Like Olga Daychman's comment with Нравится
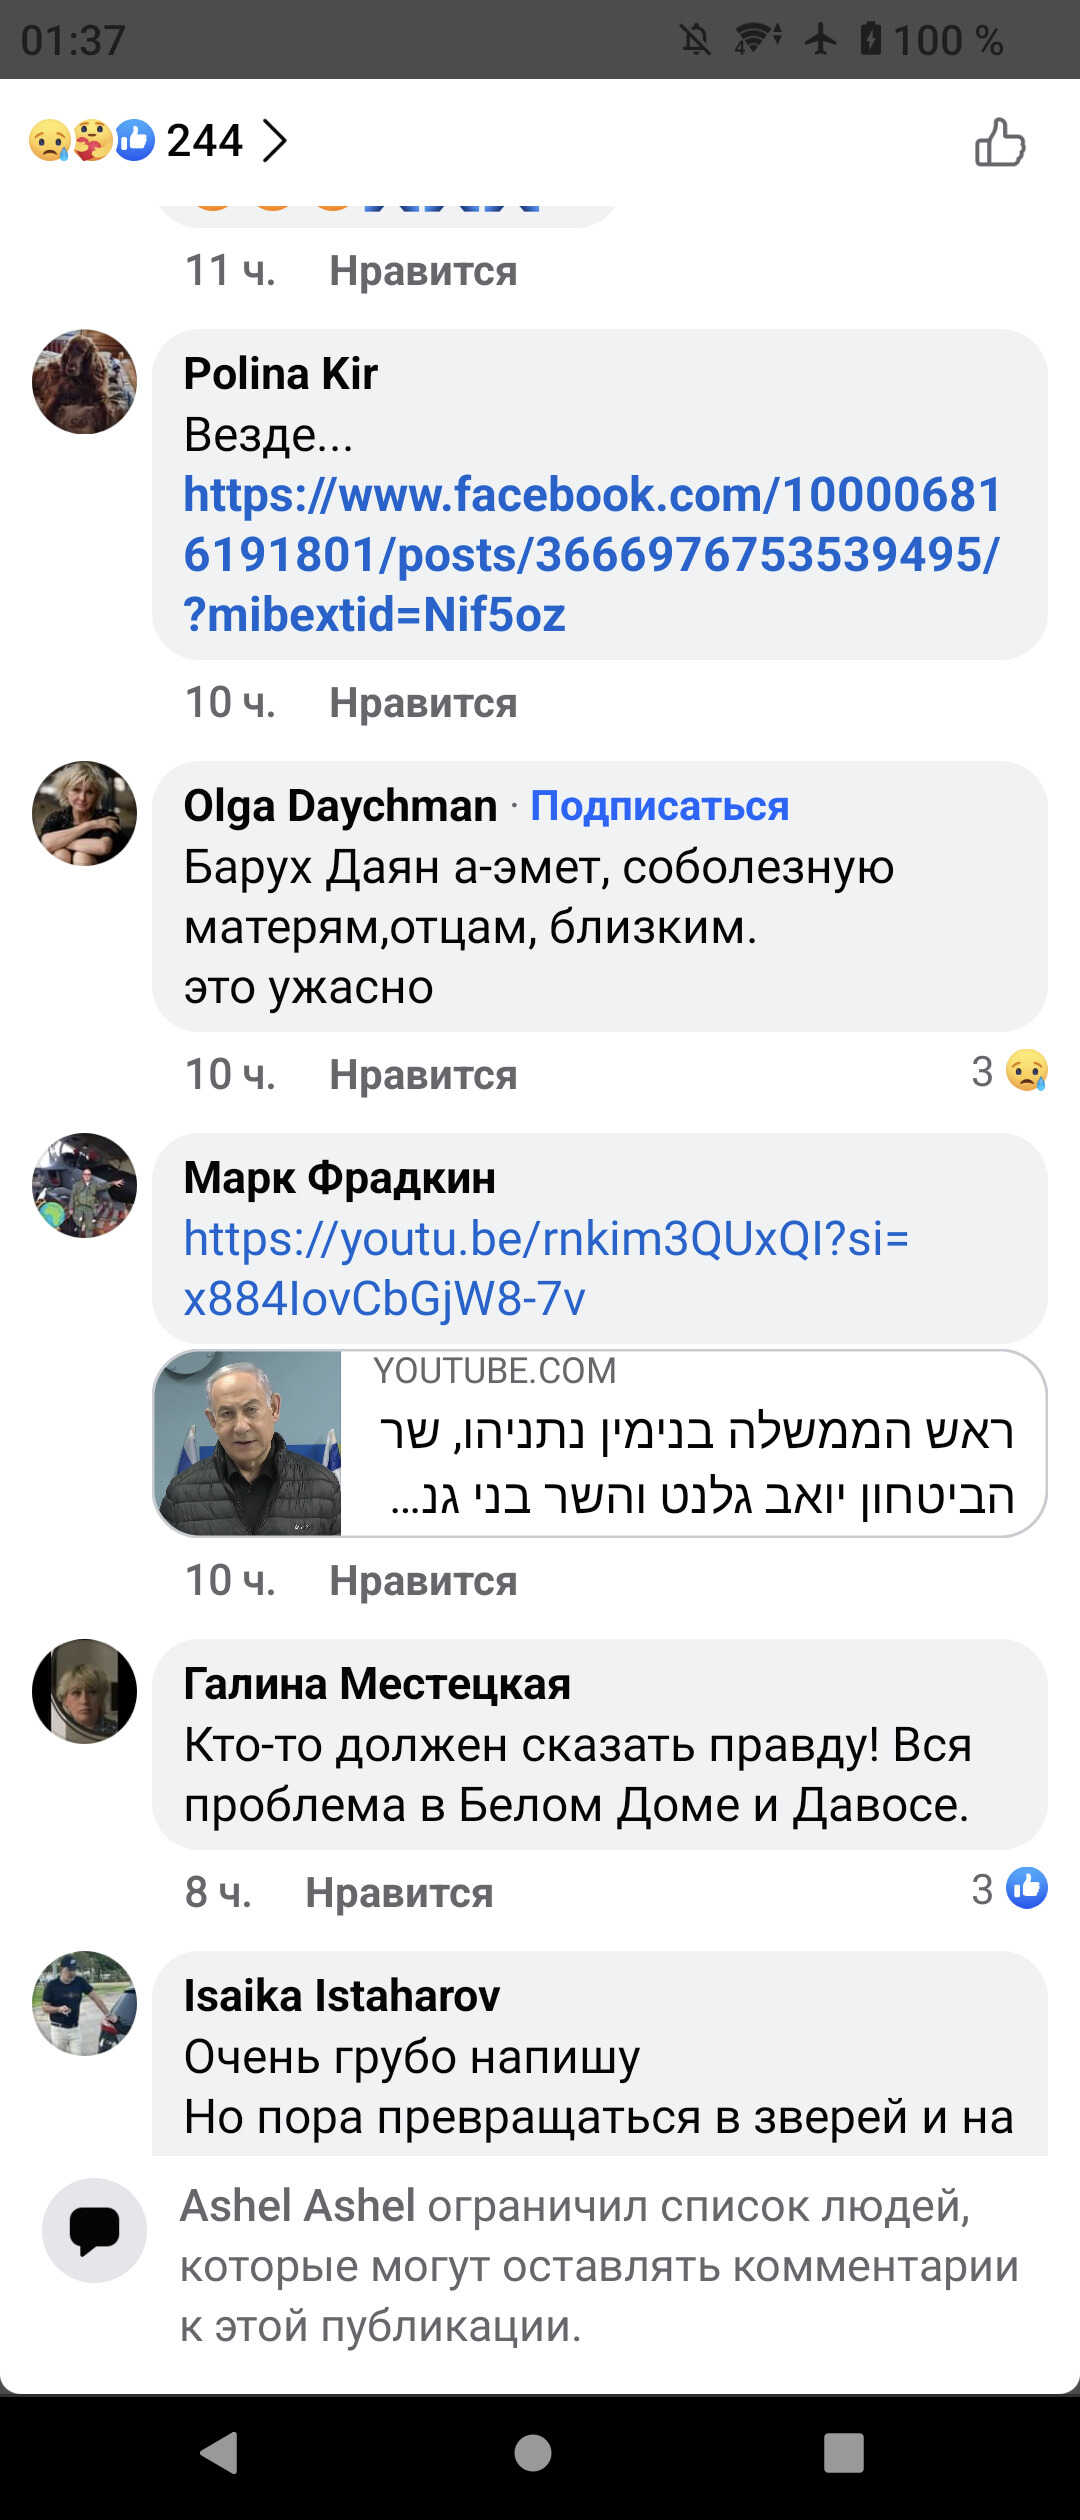 (x=423, y=1075)
